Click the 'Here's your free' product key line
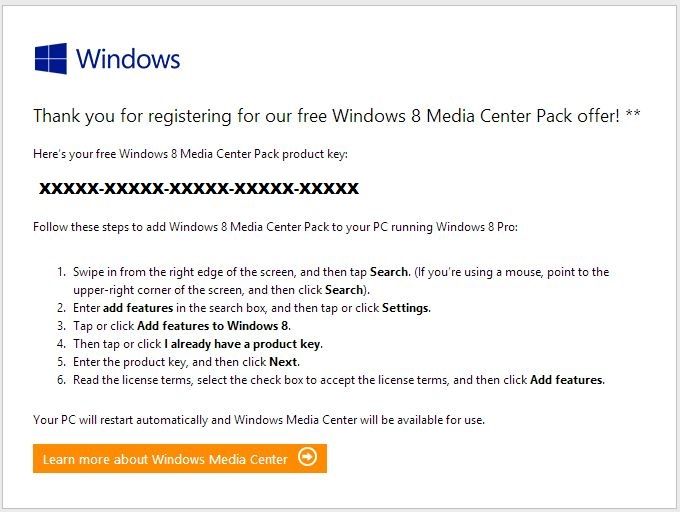Image resolution: width=680 pixels, height=512 pixels. click(190, 152)
